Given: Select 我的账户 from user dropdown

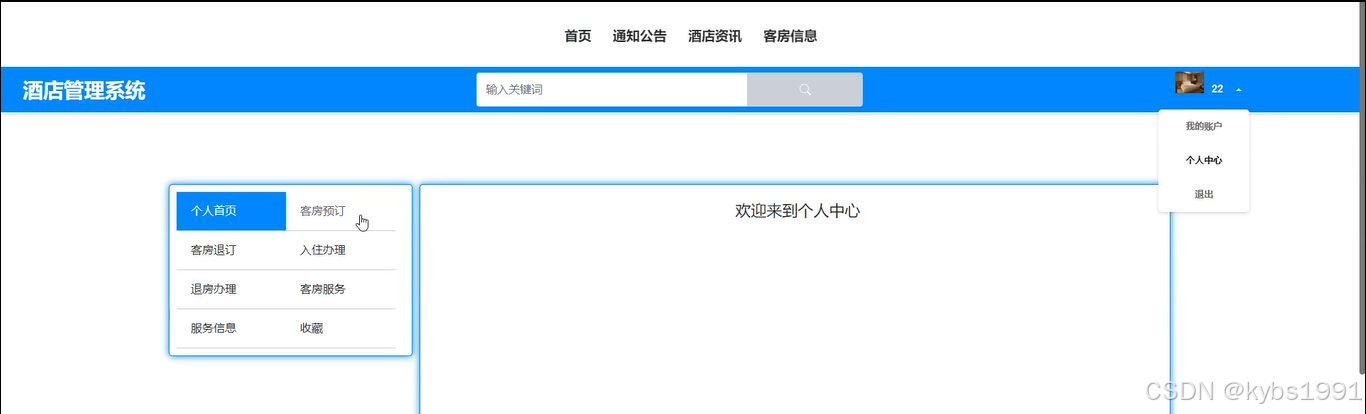Looking at the screenshot, I should [x=1204, y=127].
